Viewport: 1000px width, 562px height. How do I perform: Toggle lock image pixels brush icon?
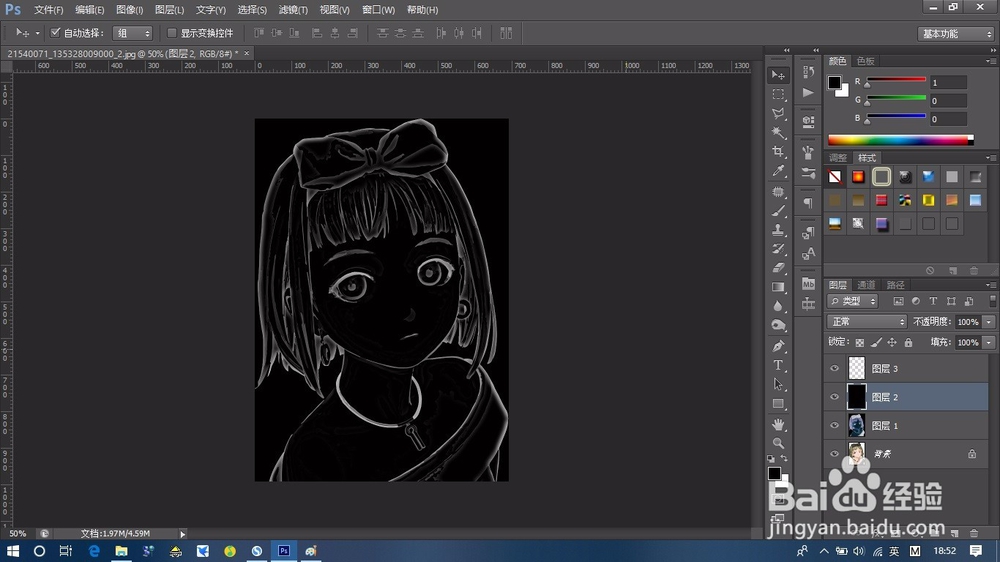(876, 343)
